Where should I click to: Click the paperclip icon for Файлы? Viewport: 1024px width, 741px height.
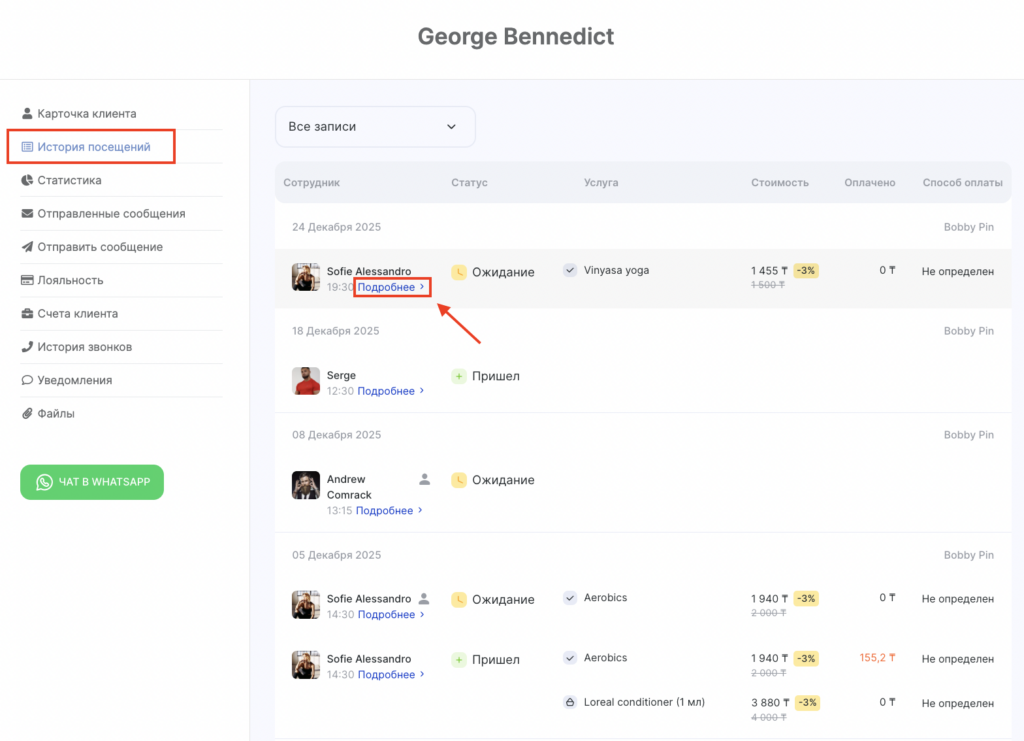coord(28,413)
